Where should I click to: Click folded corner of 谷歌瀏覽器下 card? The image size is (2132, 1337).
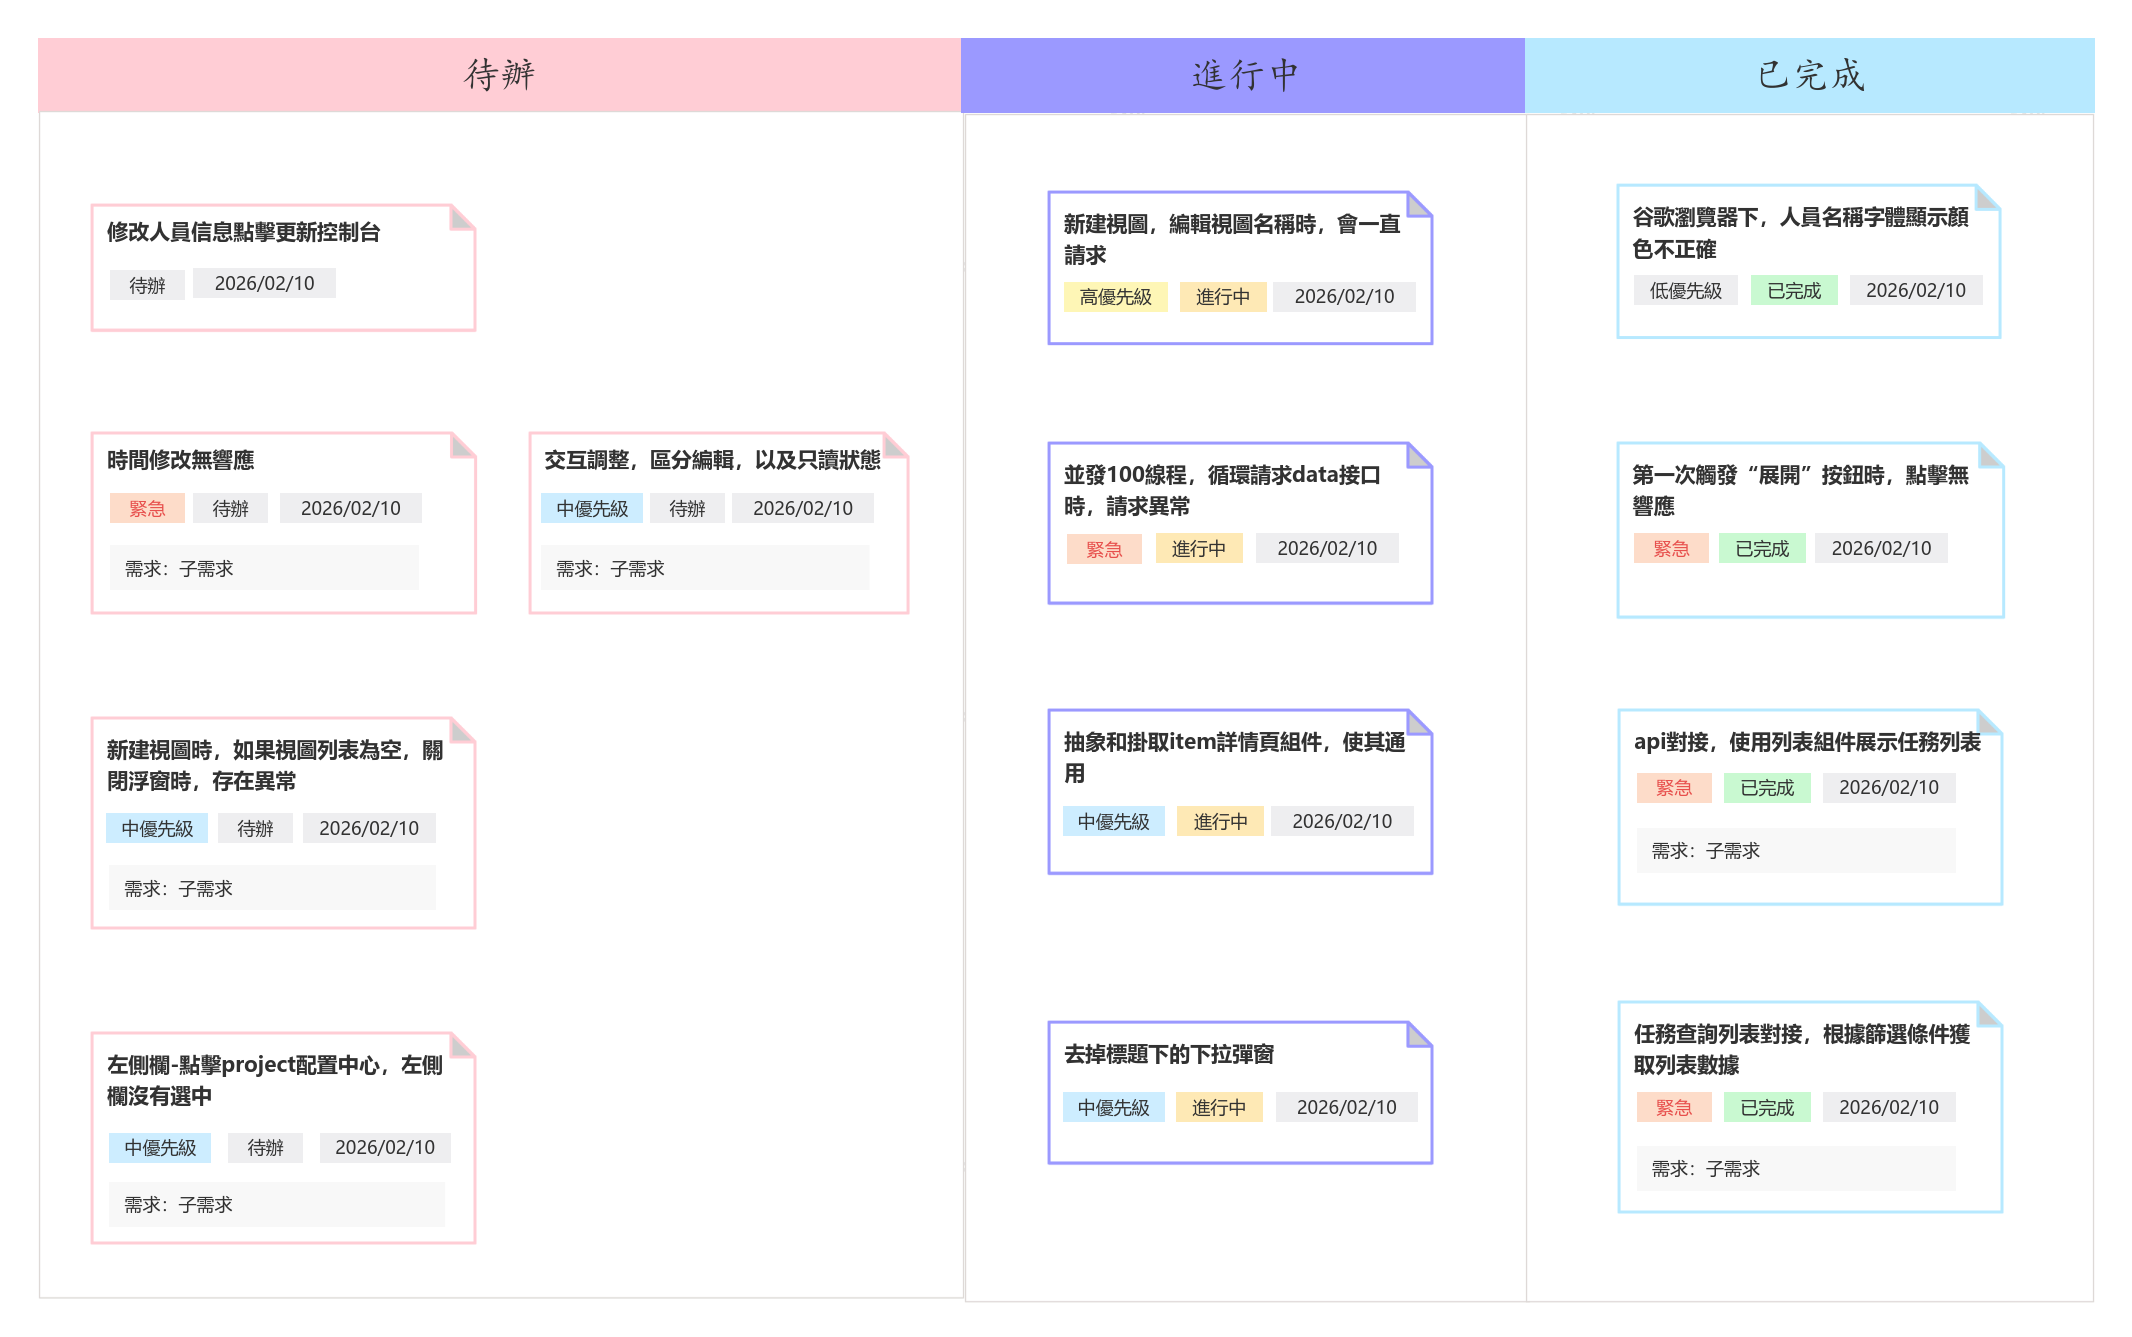1988,197
